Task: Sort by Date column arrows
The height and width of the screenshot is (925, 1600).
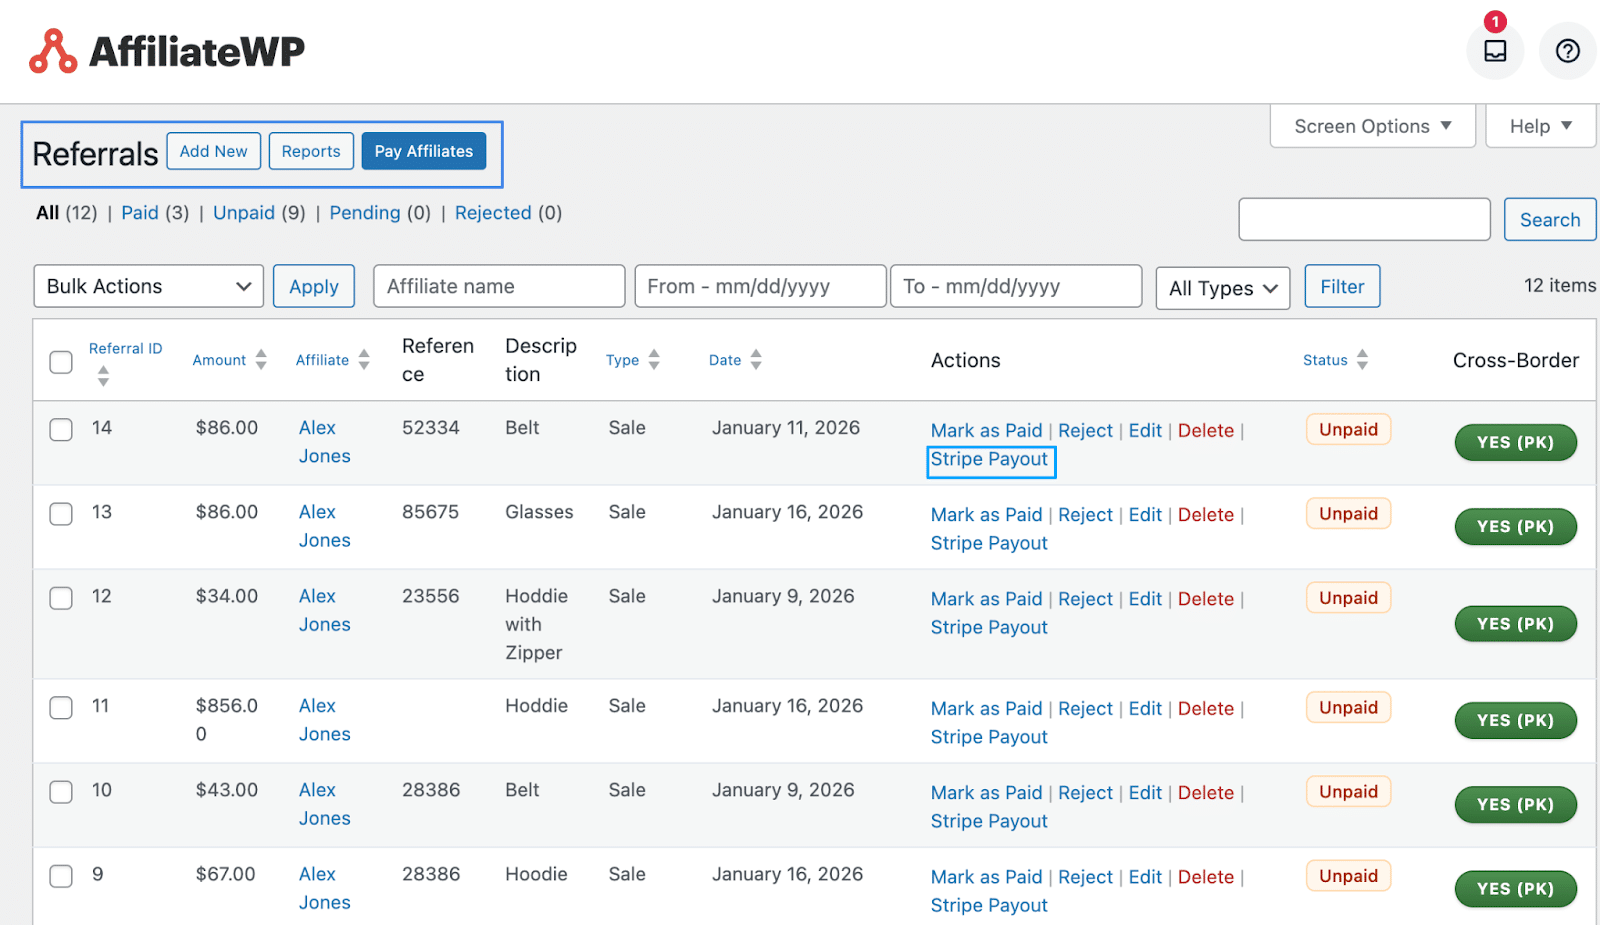Action: coord(756,360)
